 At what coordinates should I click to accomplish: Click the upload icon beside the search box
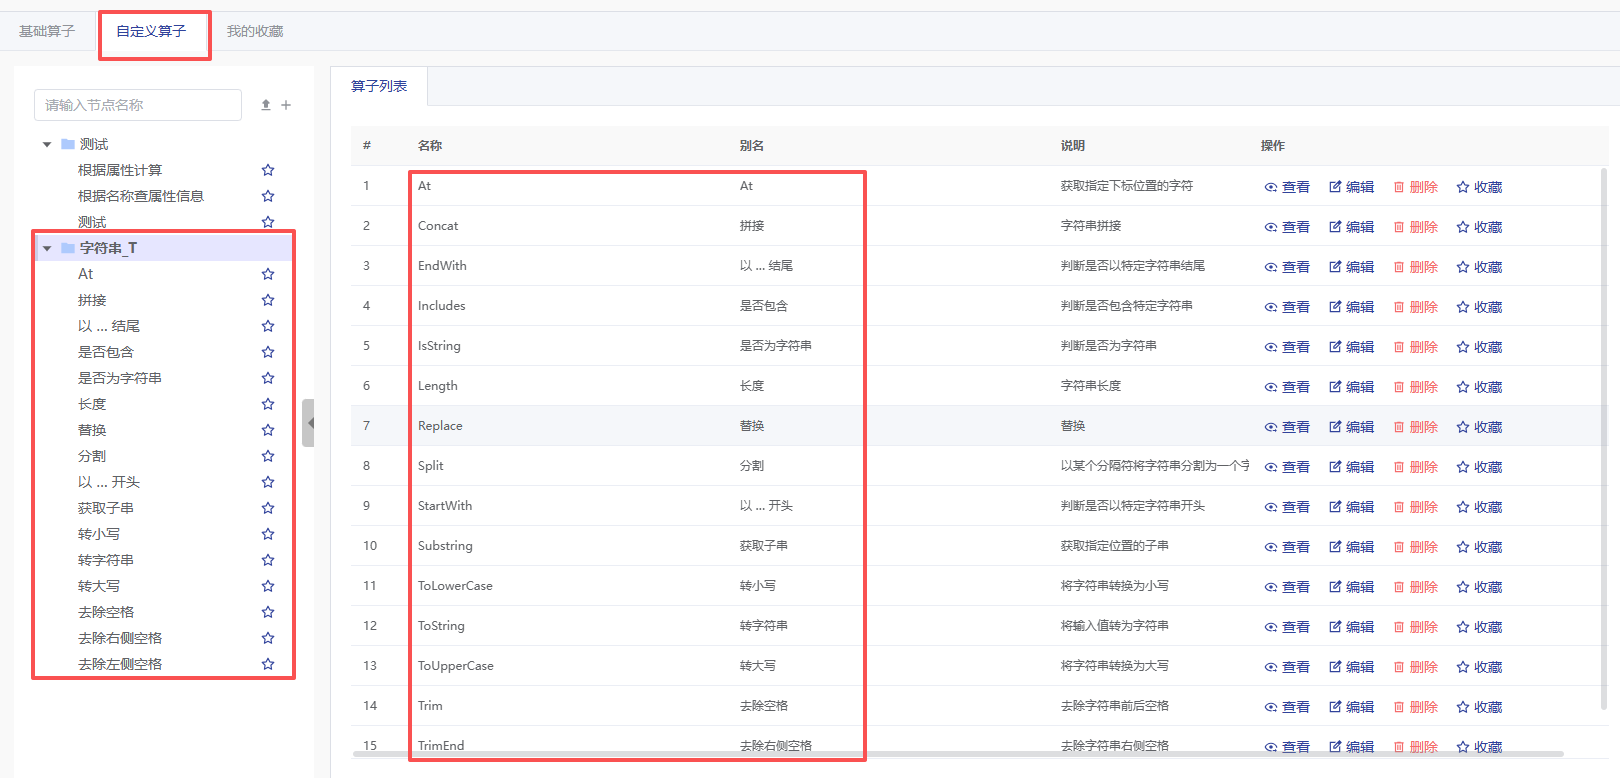[266, 105]
